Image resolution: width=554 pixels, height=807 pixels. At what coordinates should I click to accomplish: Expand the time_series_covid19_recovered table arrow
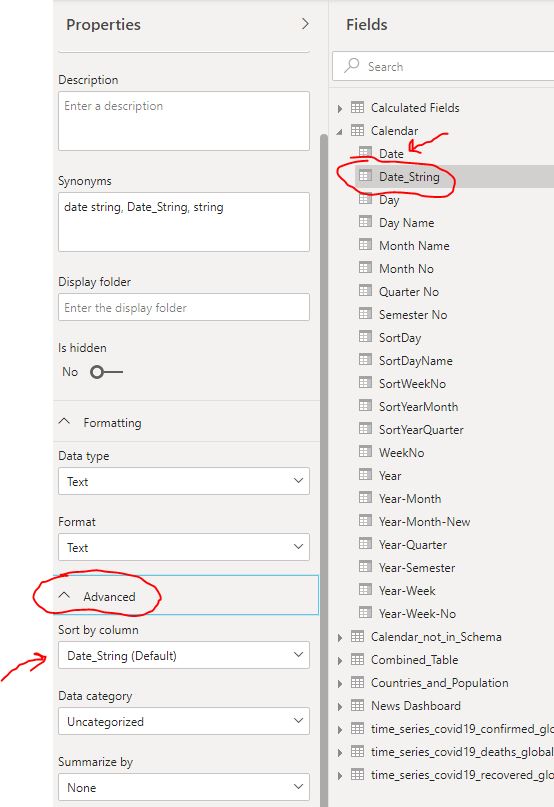coord(340,776)
